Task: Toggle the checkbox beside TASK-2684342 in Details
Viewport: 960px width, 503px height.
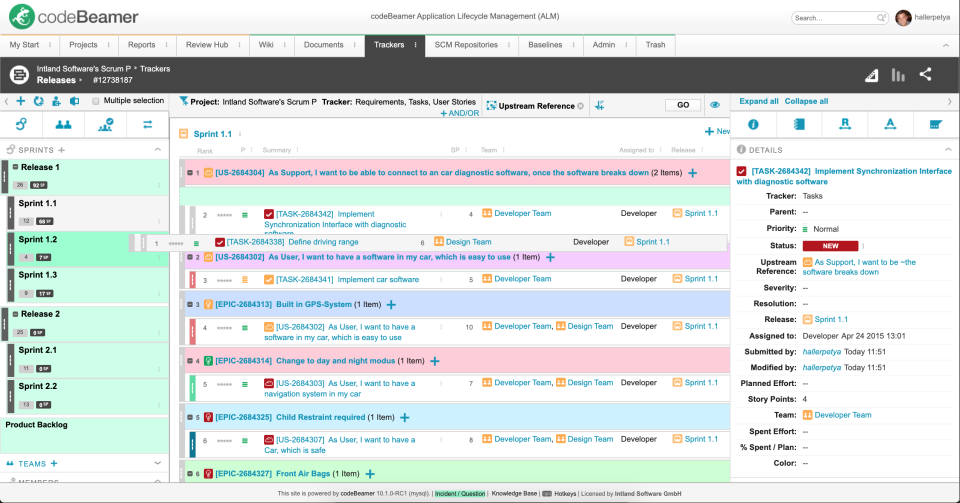Action: click(741, 171)
